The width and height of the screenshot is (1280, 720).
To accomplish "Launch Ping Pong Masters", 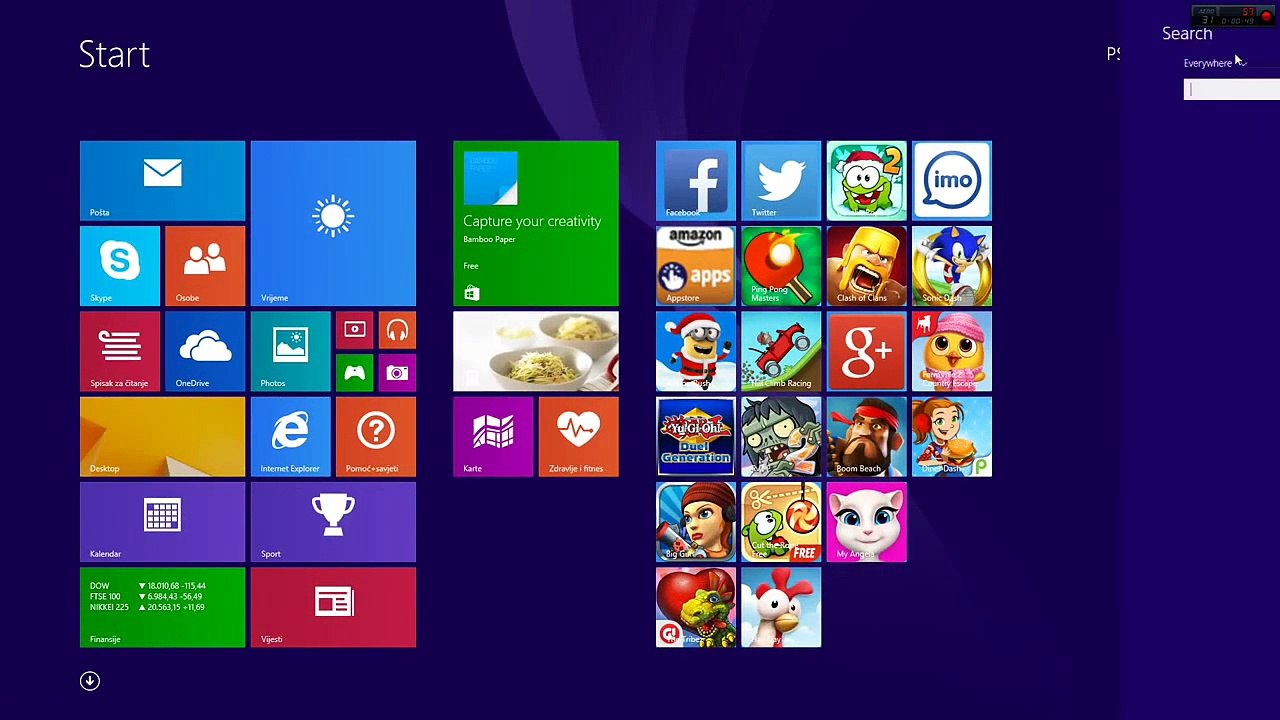I will pyautogui.click(x=781, y=266).
